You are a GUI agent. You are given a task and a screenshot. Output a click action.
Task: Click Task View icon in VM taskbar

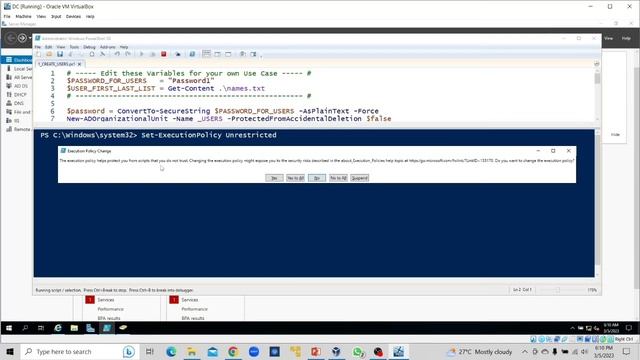click(41, 328)
